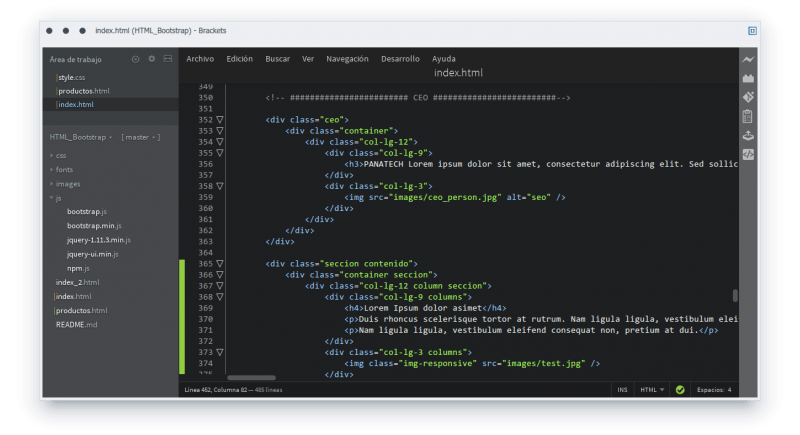
Task: Click the vertical scrollbar thumb in editor
Action: pos(735,295)
